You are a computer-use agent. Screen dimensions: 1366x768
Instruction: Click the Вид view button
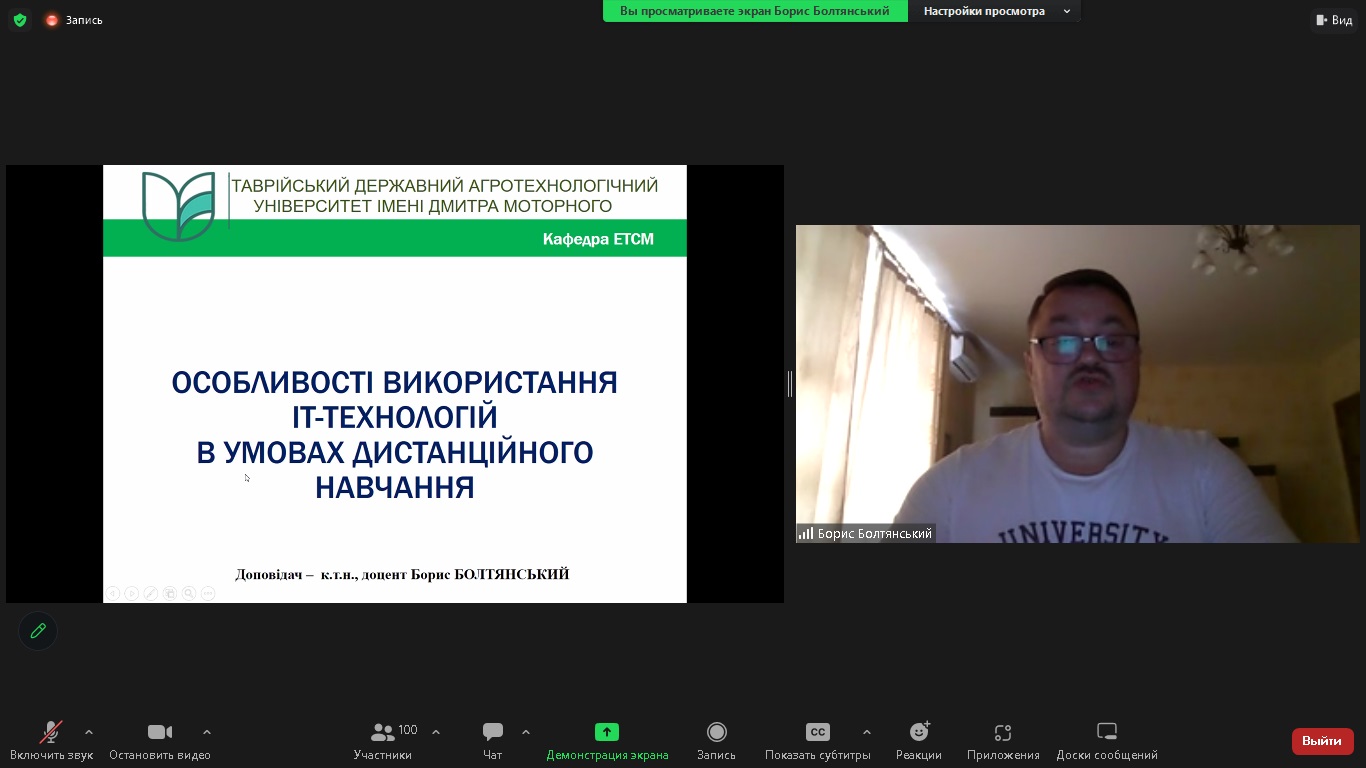[1334, 20]
